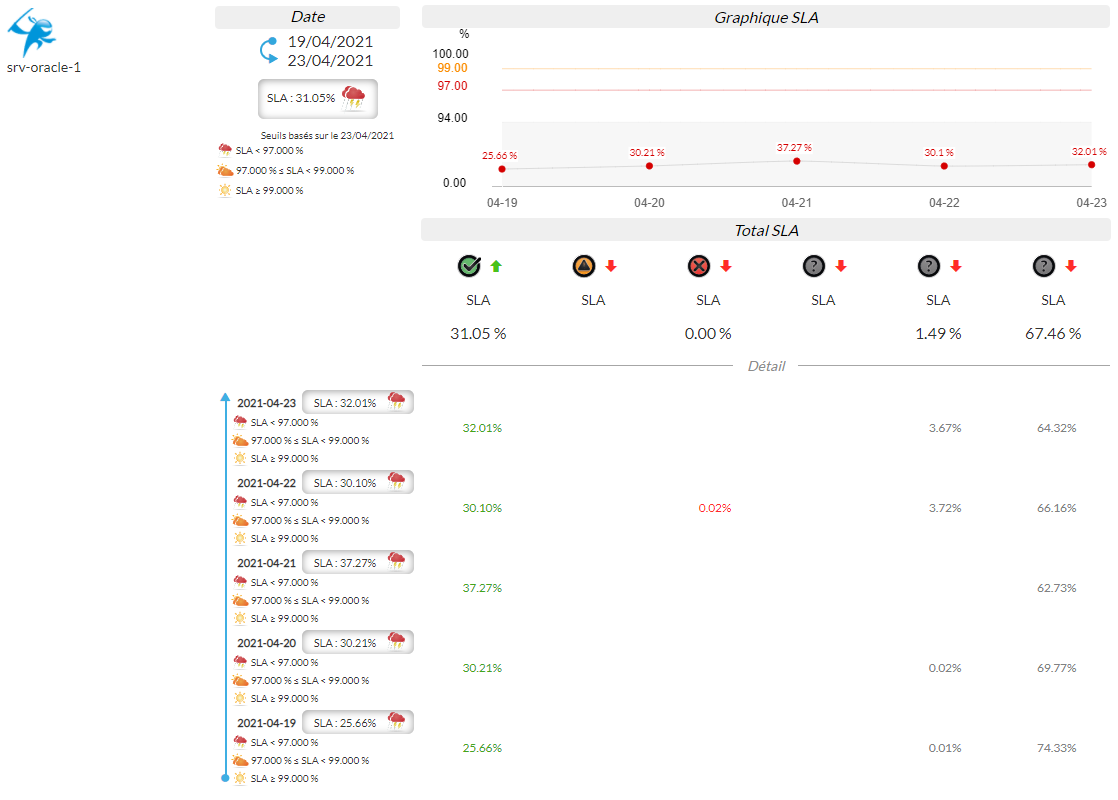Click the blue date range arrow icon
Viewport: 1118px width, 800px height.
pos(267,51)
